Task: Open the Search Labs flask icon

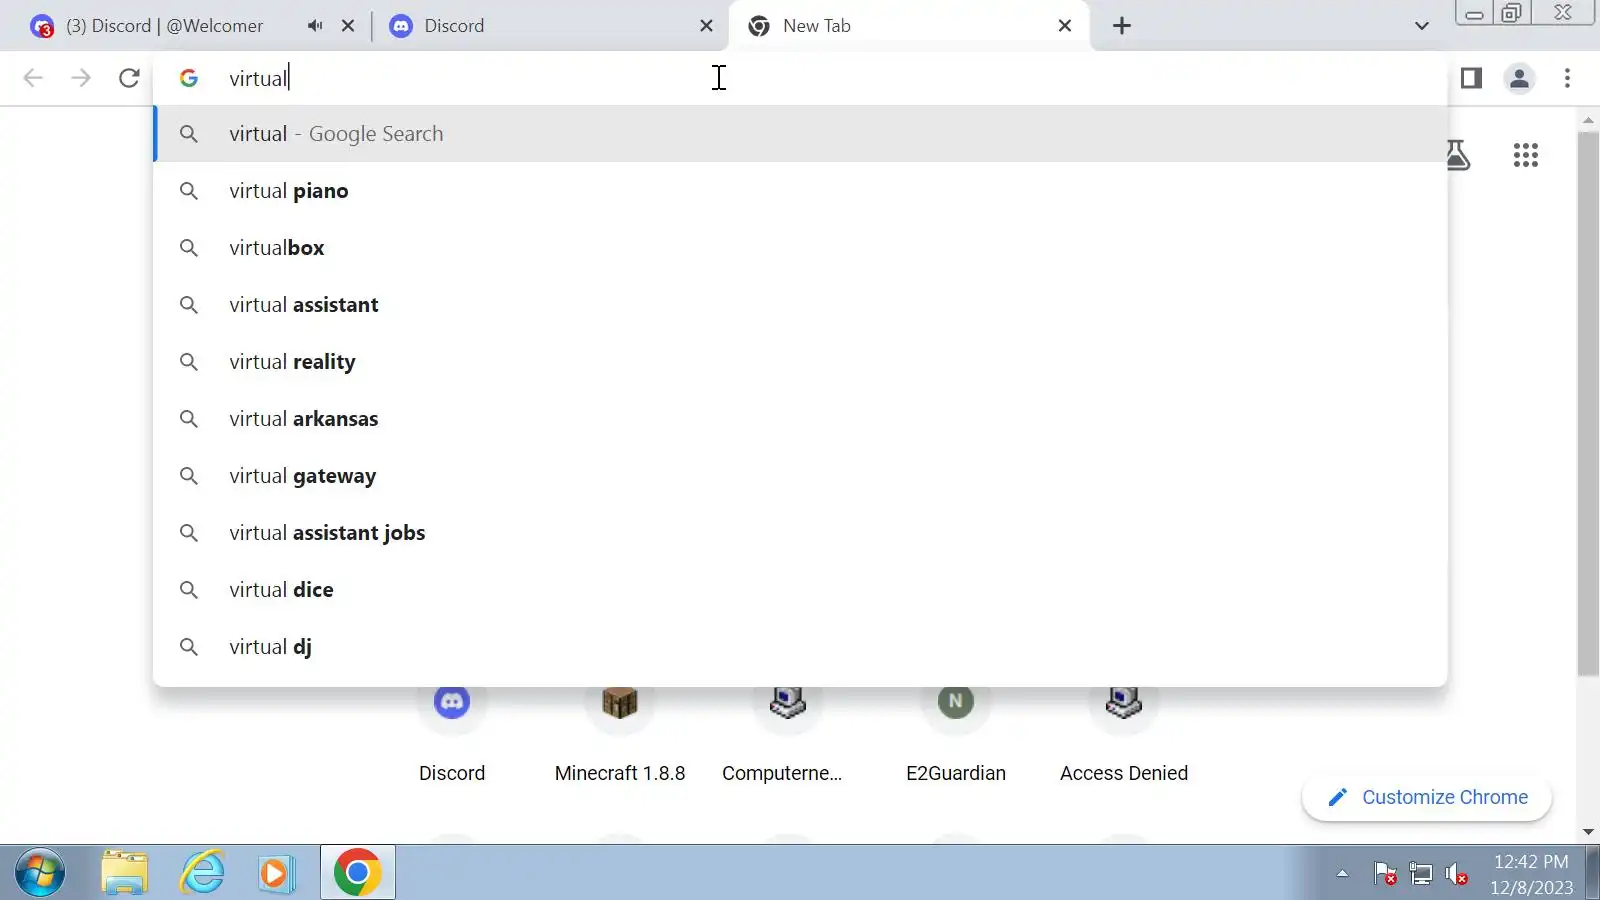Action: [x=1458, y=155]
